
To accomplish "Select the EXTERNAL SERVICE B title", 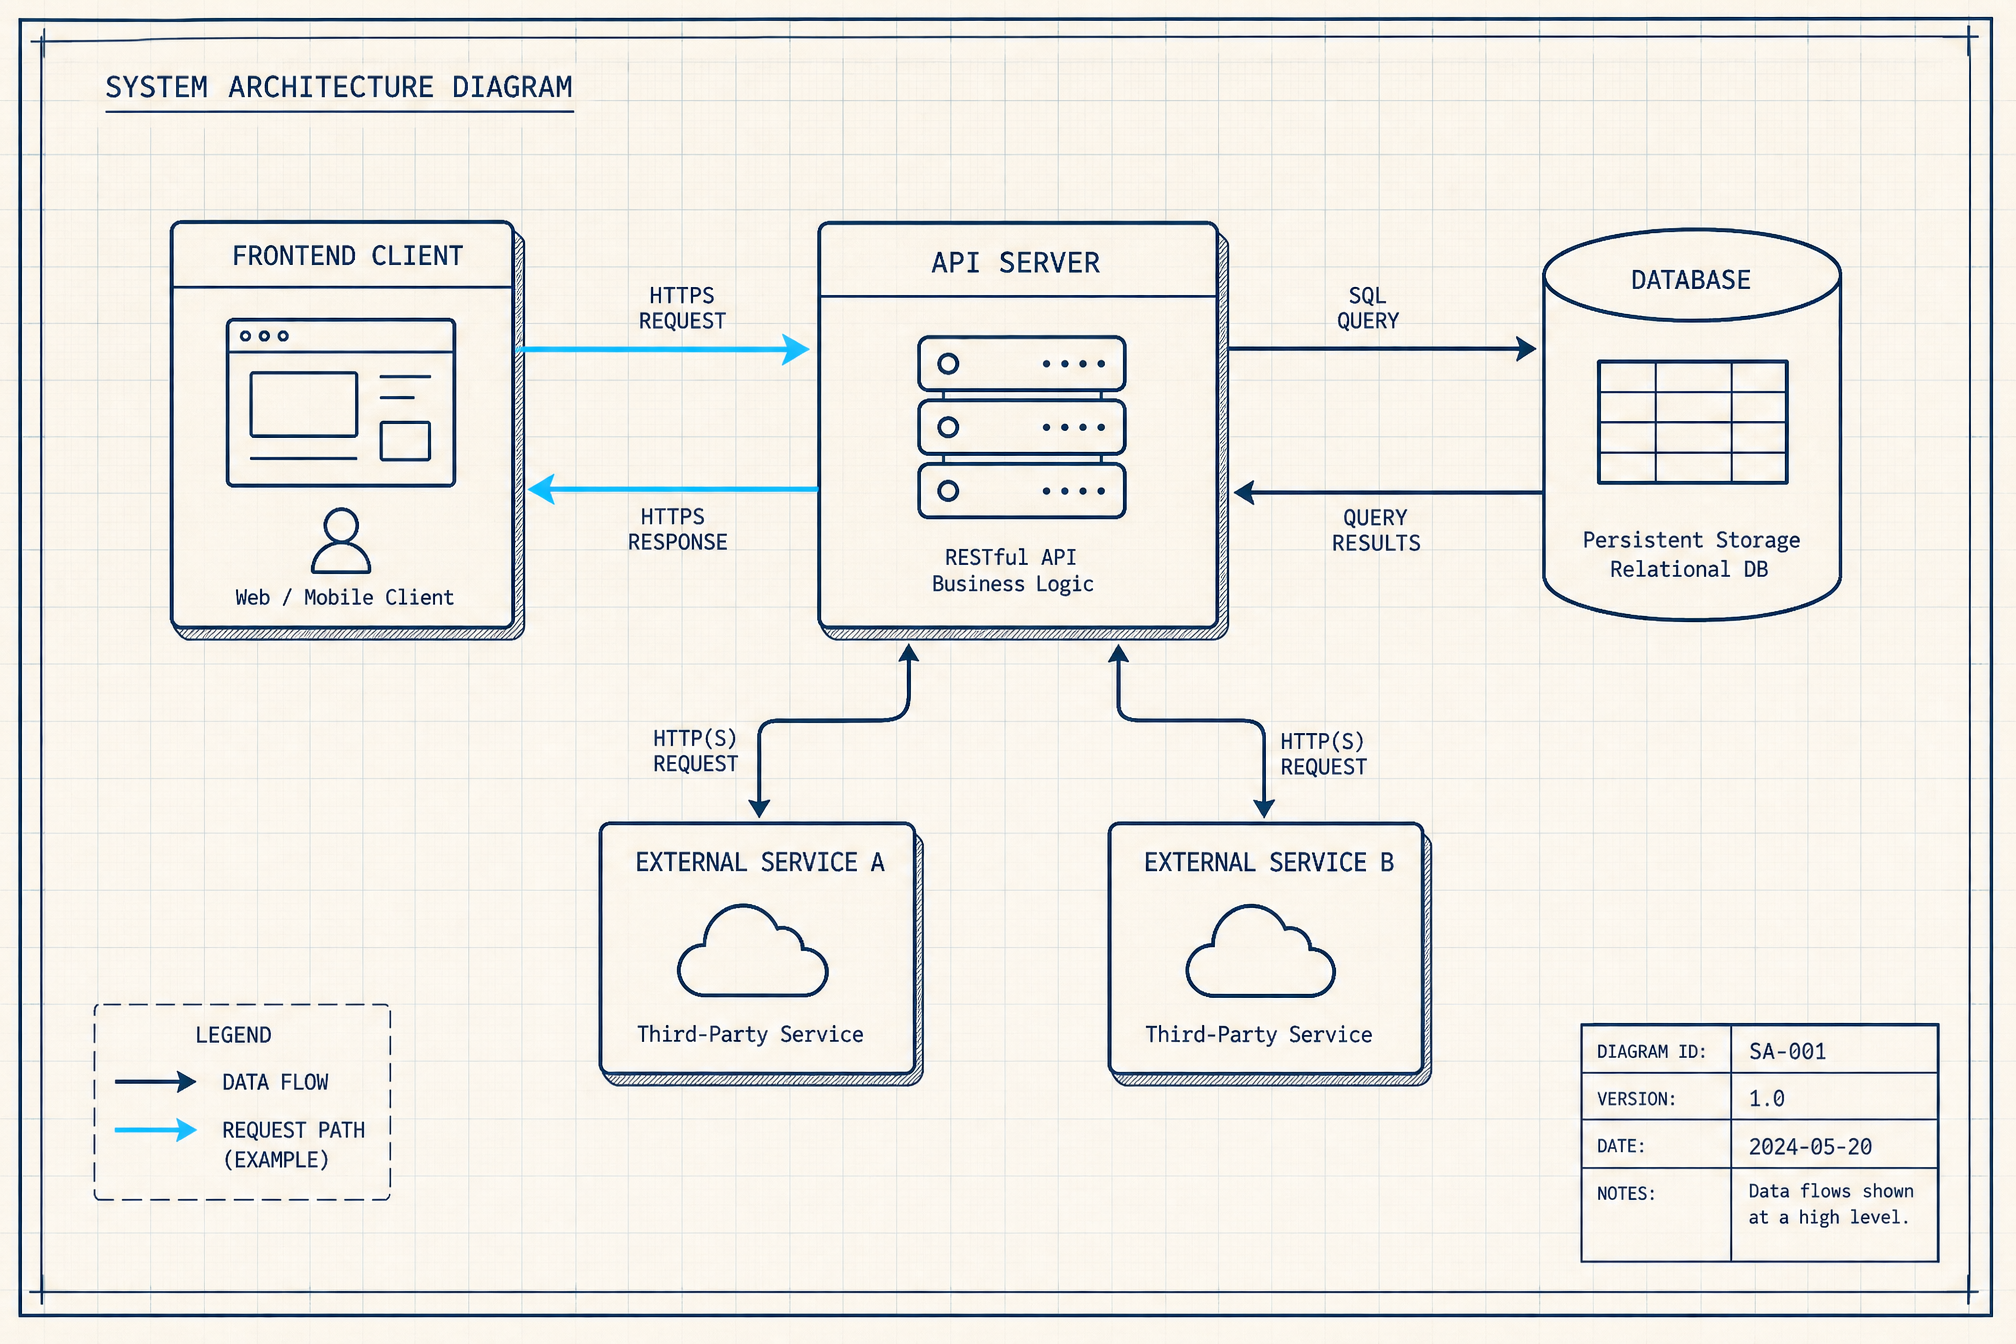I will [x=1269, y=862].
